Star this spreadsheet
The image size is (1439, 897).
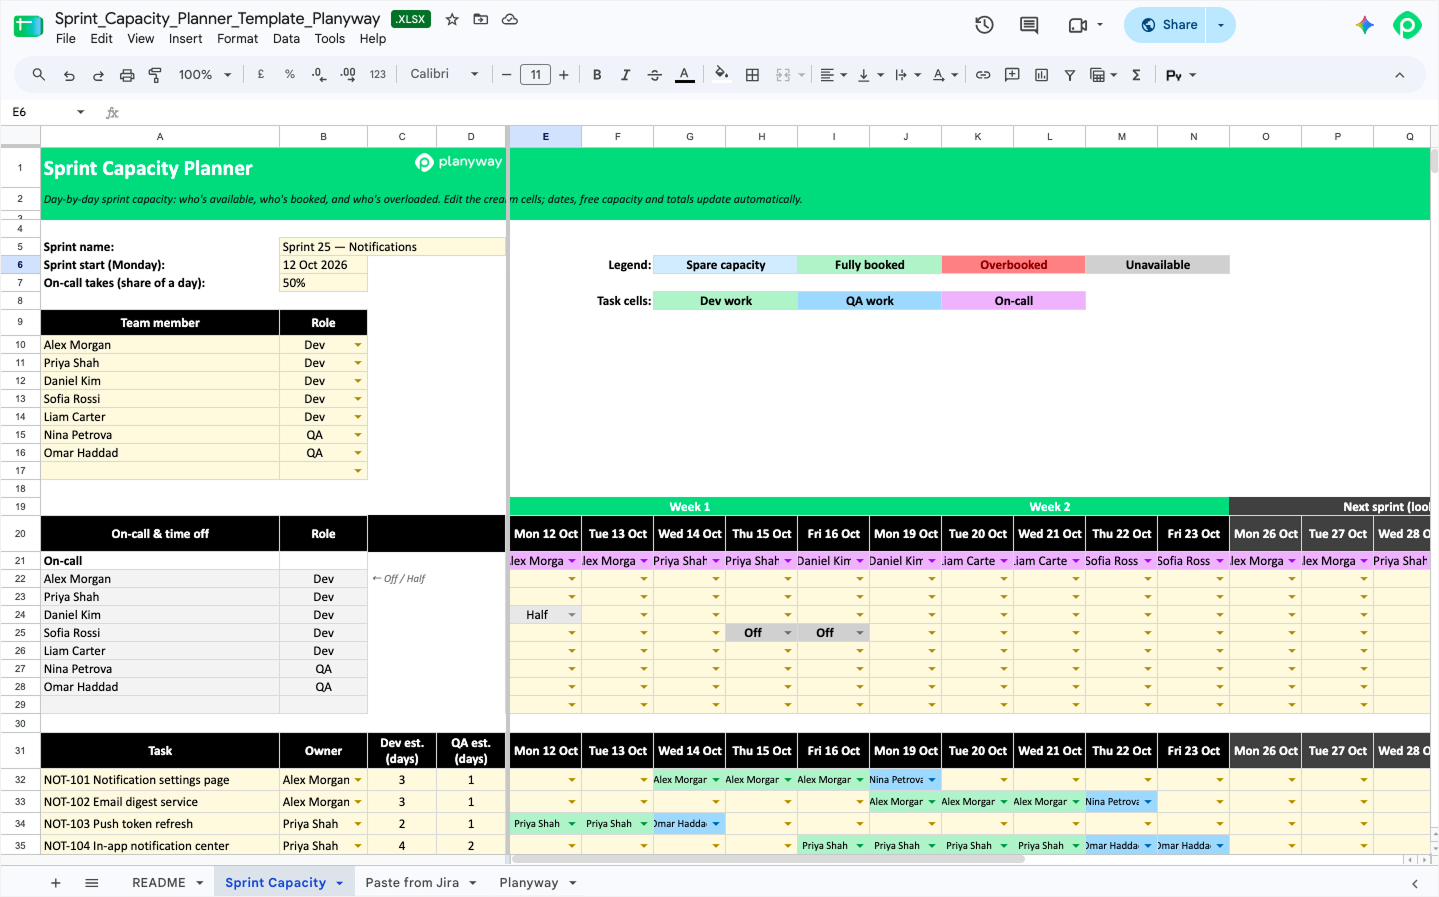pyautogui.click(x=452, y=19)
